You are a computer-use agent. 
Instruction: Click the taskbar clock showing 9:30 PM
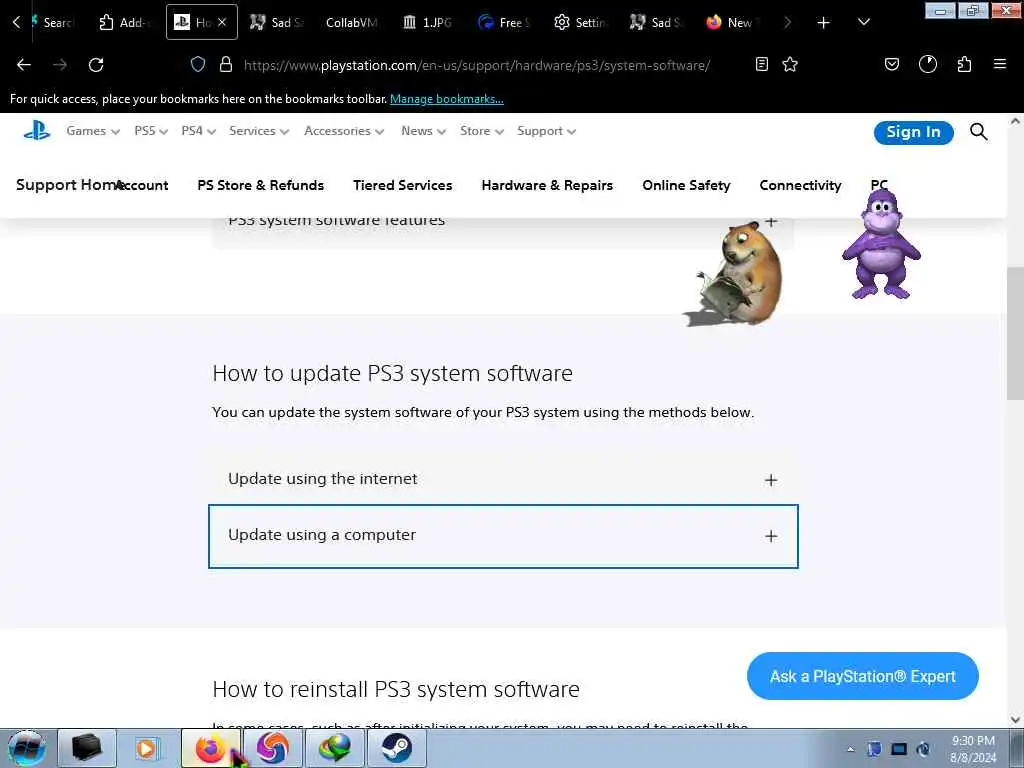tap(973, 748)
